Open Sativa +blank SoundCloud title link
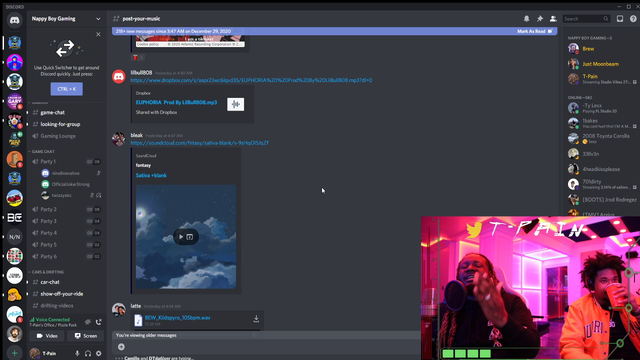The width and height of the screenshot is (640, 360). click(151, 176)
